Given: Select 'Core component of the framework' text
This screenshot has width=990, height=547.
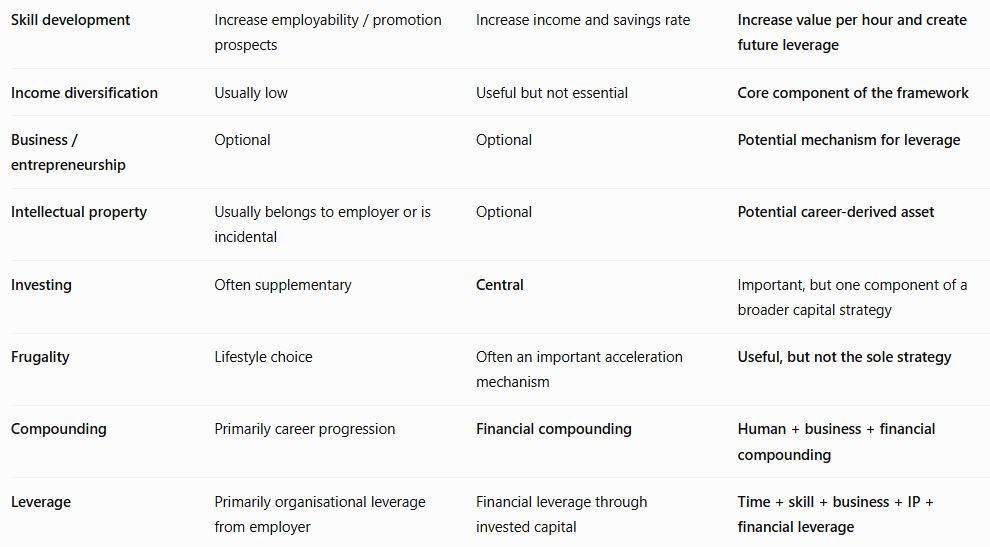Looking at the screenshot, I should [852, 93].
